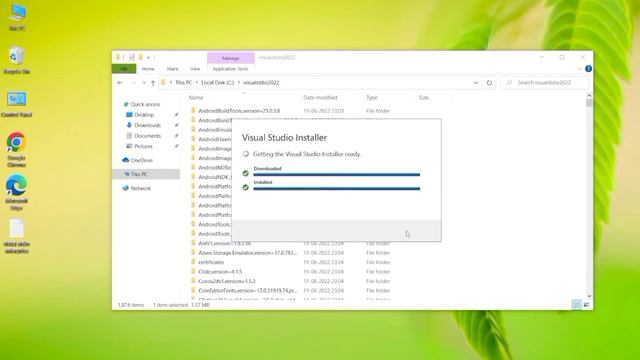Sort files by Size column header
The width and height of the screenshot is (640, 360).
(x=424, y=98)
